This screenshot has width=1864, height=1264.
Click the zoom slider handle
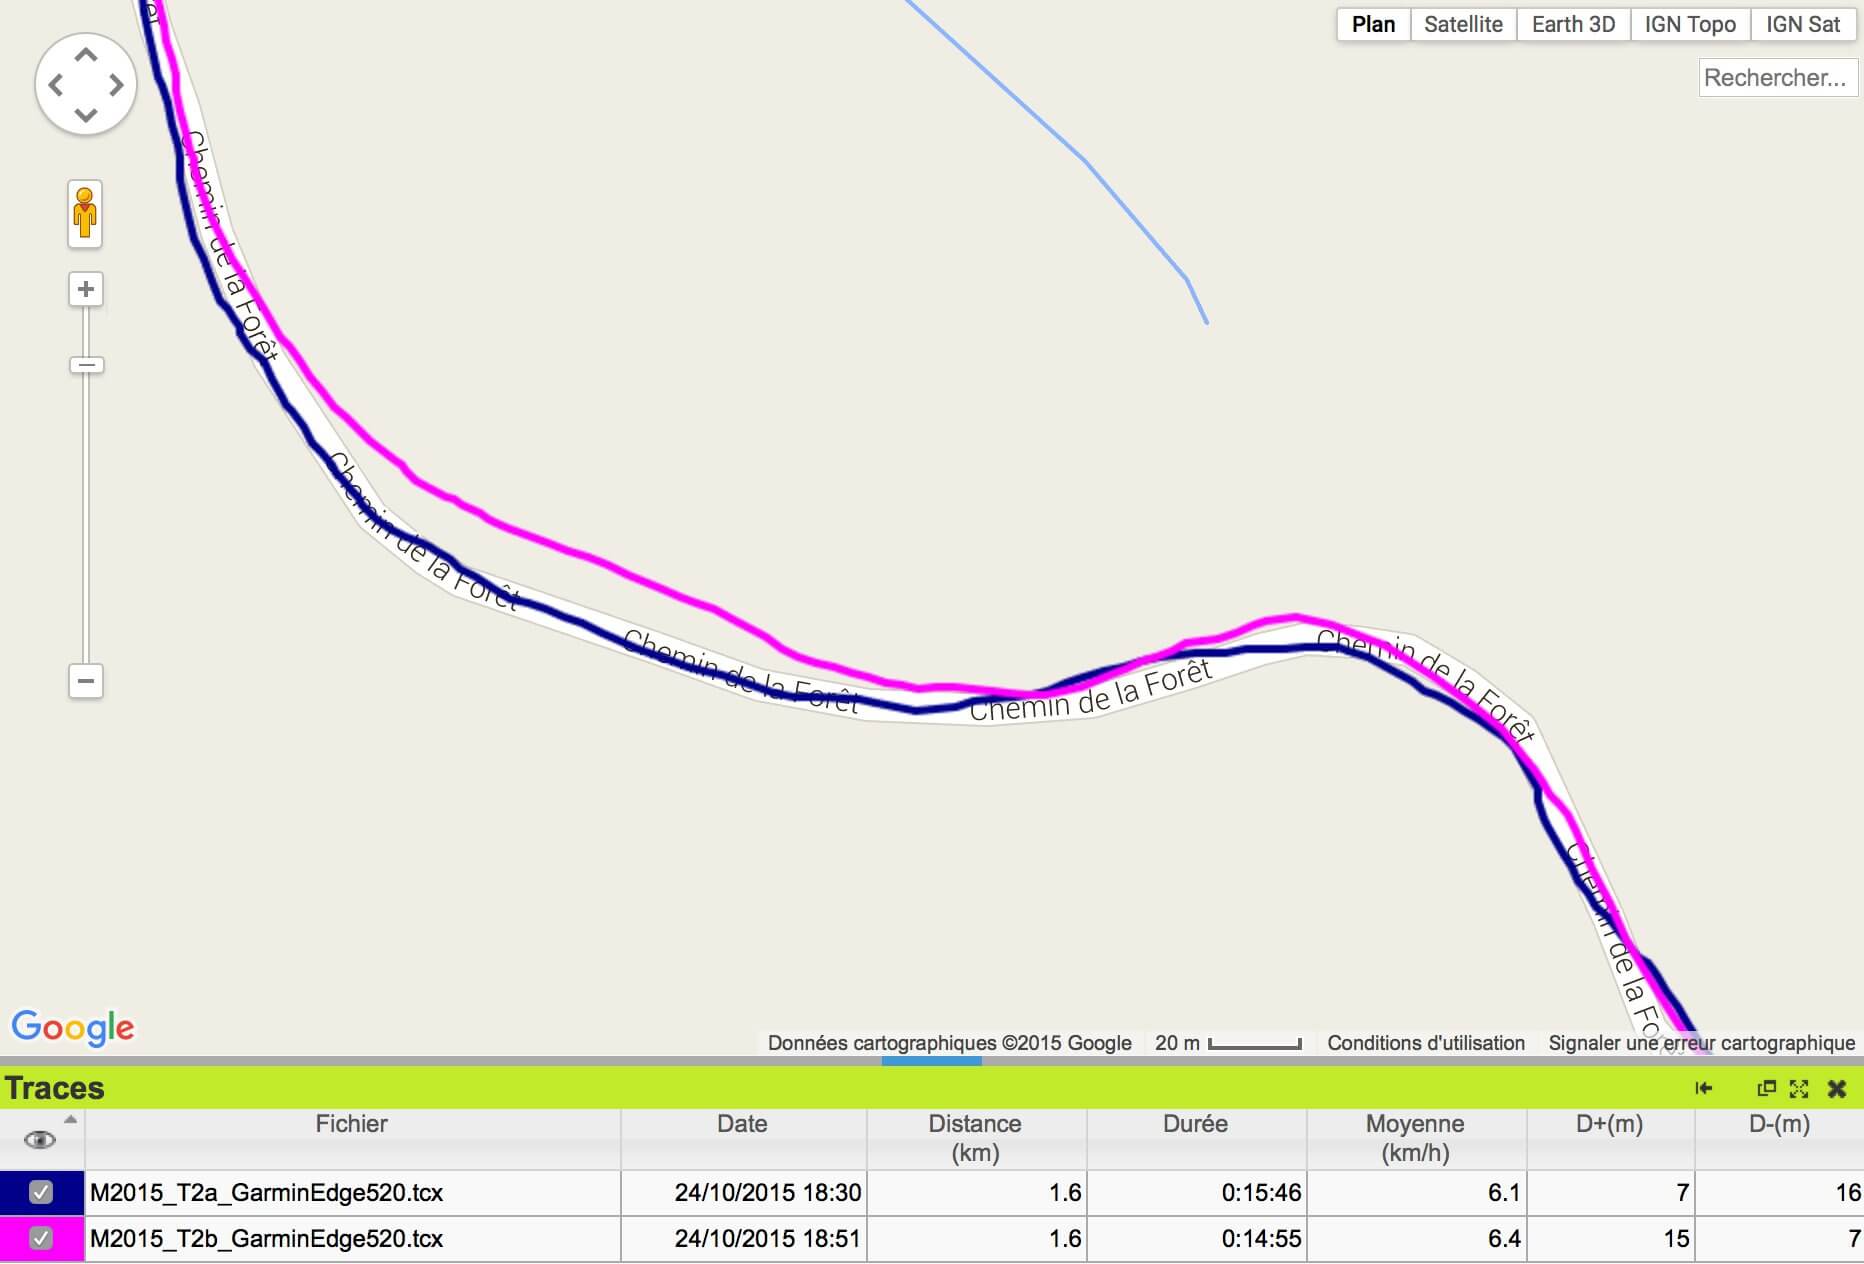[86, 365]
